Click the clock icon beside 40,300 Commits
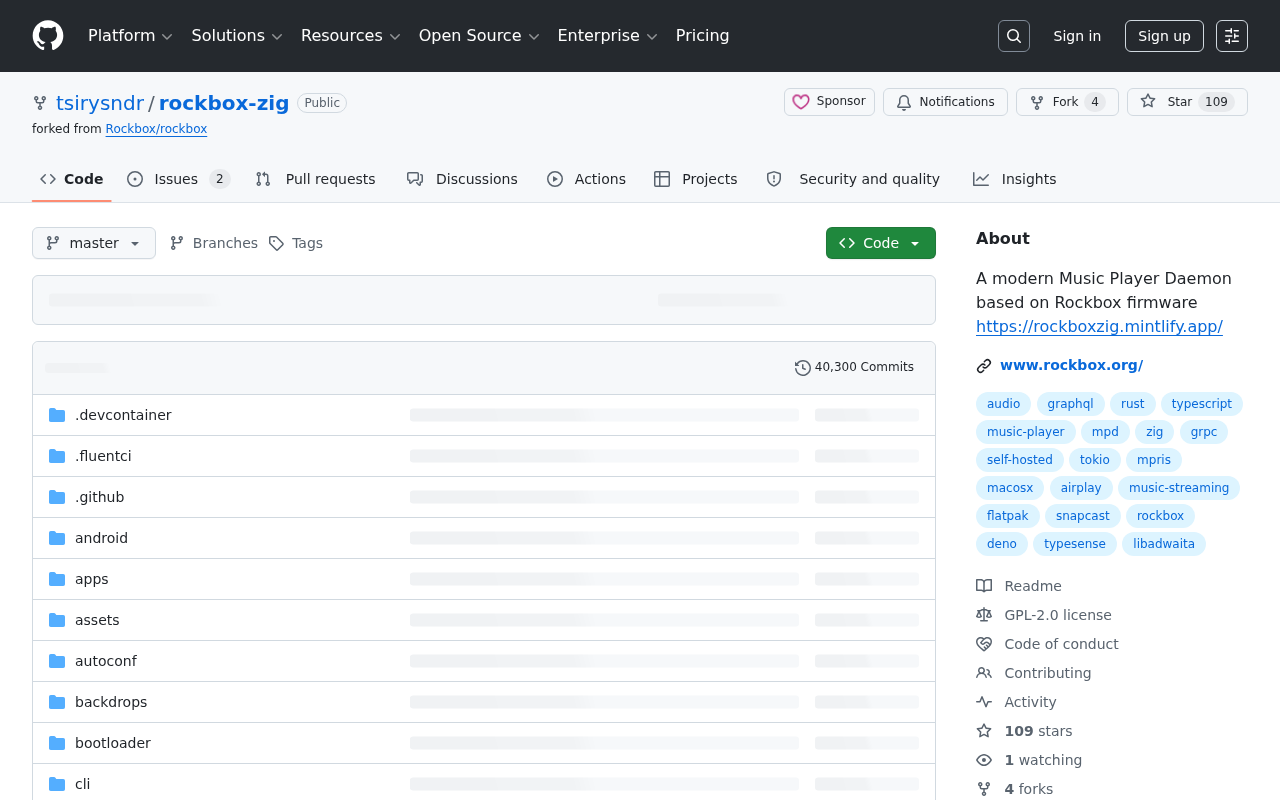 [x=803, y=368]
